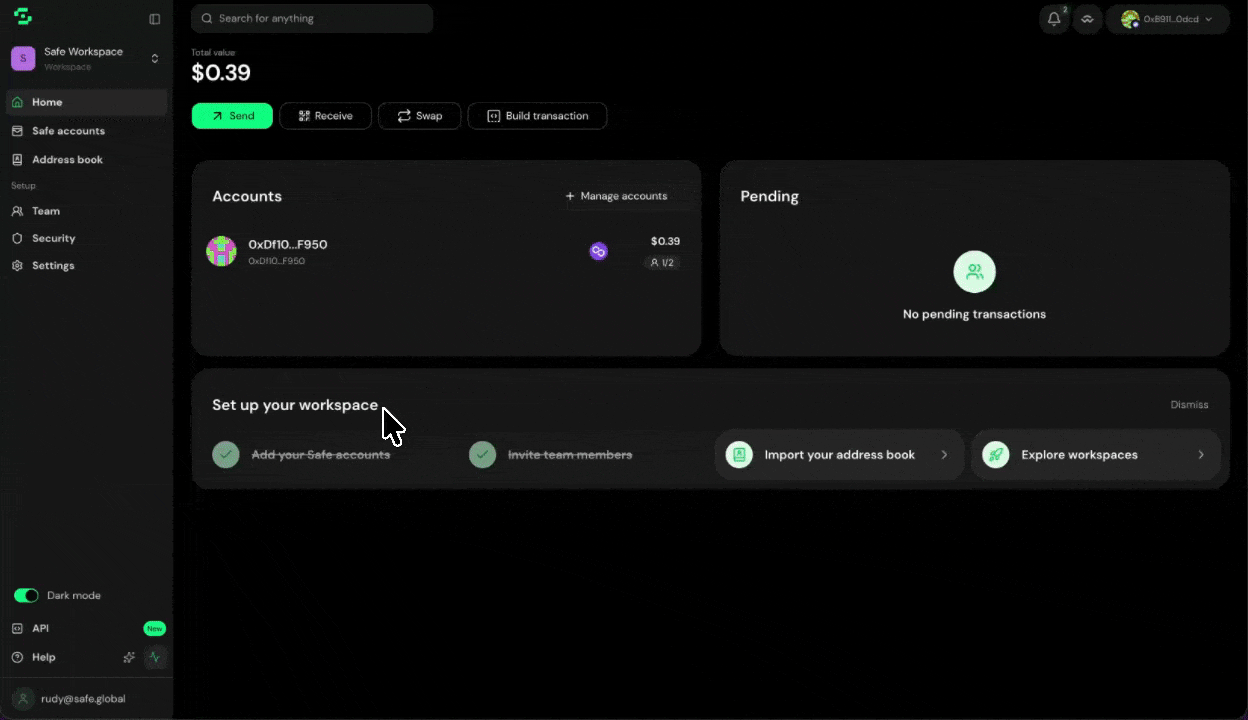Screen dimensions: 1248x720
Task: Click the Pending panel heading
Action: point(769,196)
